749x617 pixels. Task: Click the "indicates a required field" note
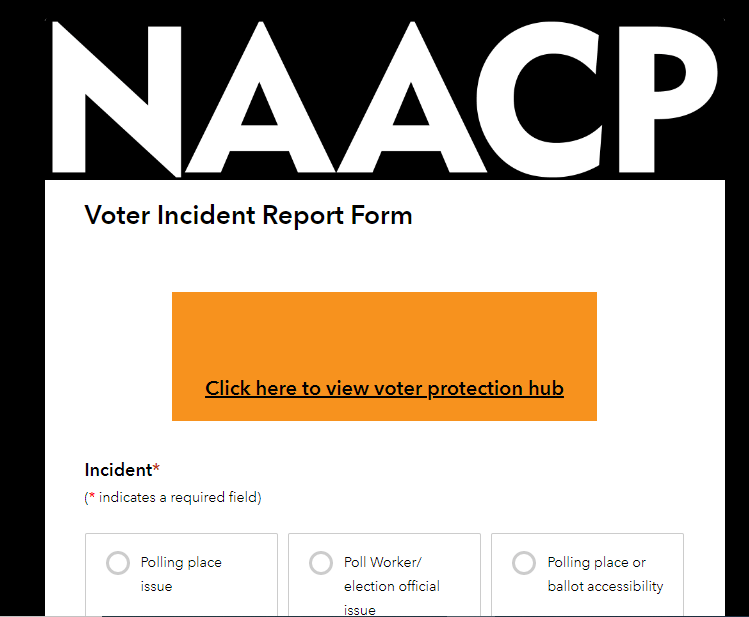click(x=179, y=497)
